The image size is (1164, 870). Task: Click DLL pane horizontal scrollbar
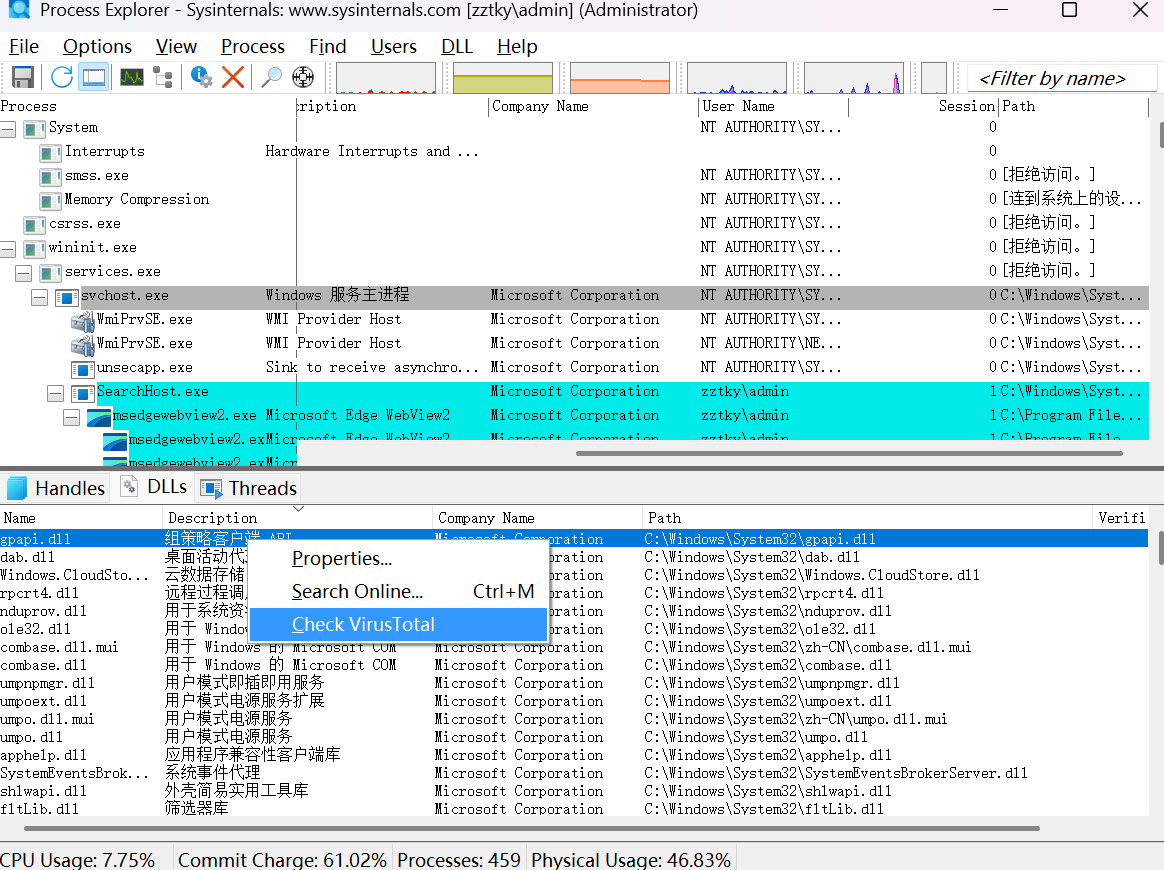[x=532, y=828]
